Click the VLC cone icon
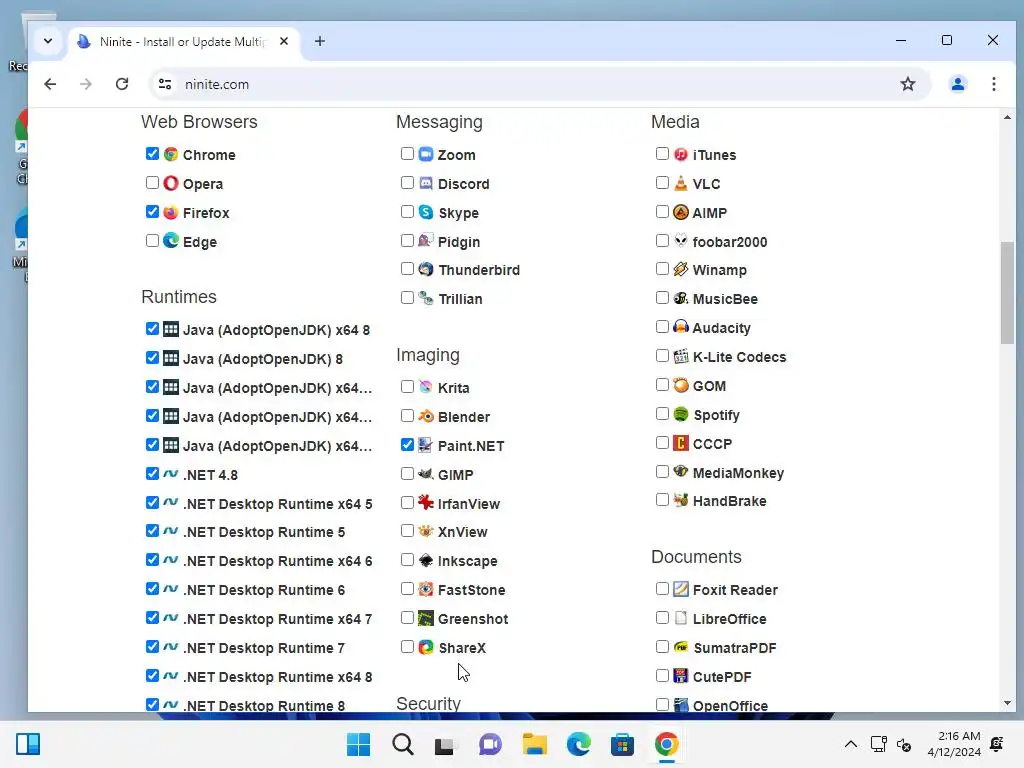1024x768 pixels. pos(680,183)
